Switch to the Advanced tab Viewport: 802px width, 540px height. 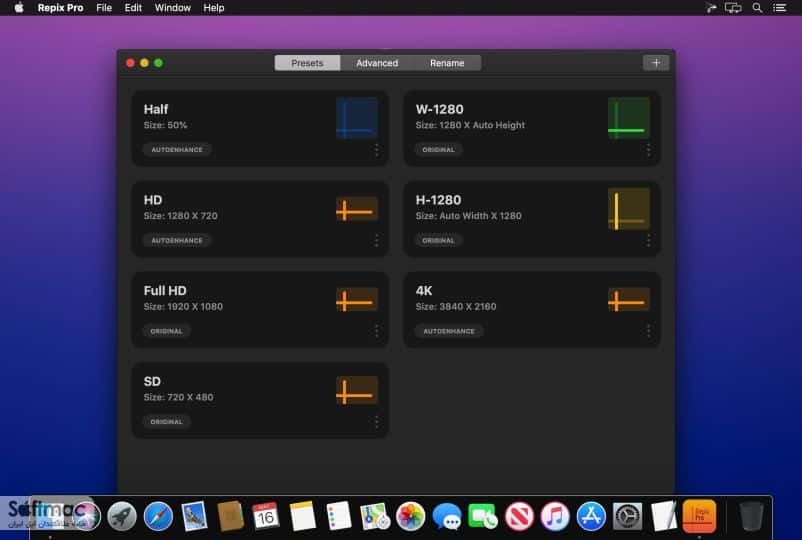click(x=377, y=63)
